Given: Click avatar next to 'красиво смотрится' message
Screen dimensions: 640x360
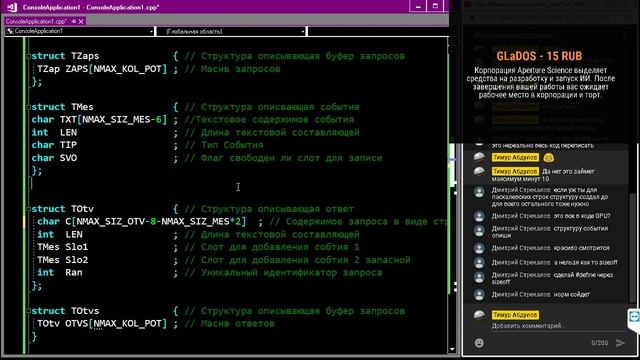Looking at the screenshot, I should [x=479, y=248].
